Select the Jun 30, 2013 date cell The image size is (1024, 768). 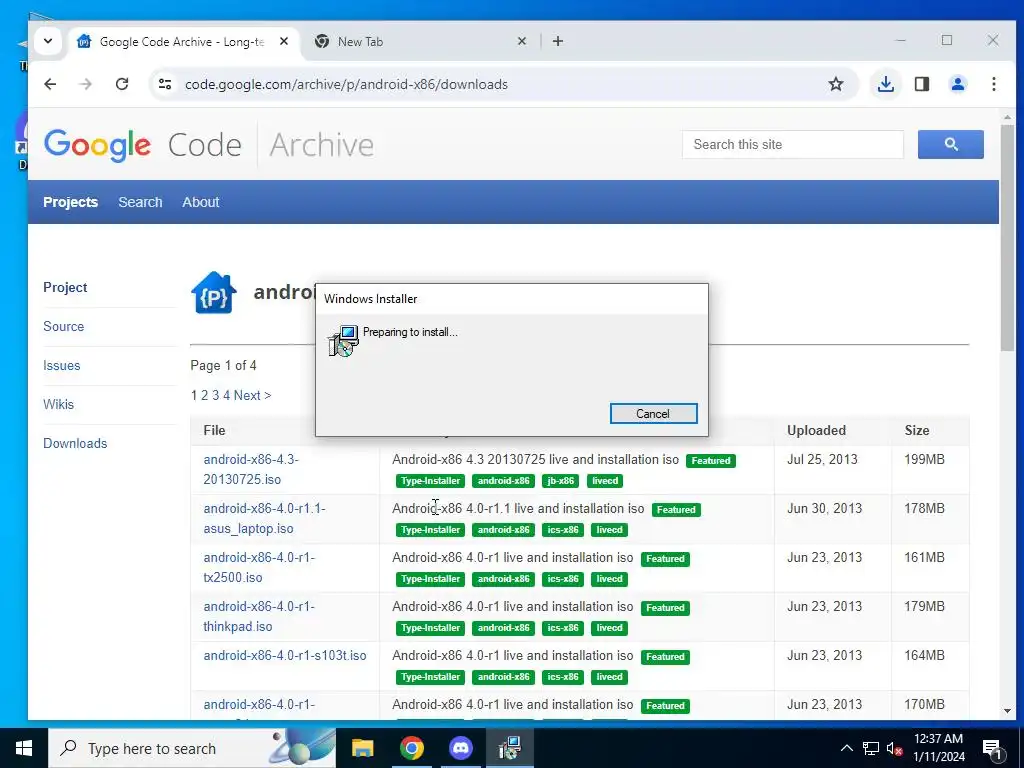pyautogui.click(x=824, y=509)
